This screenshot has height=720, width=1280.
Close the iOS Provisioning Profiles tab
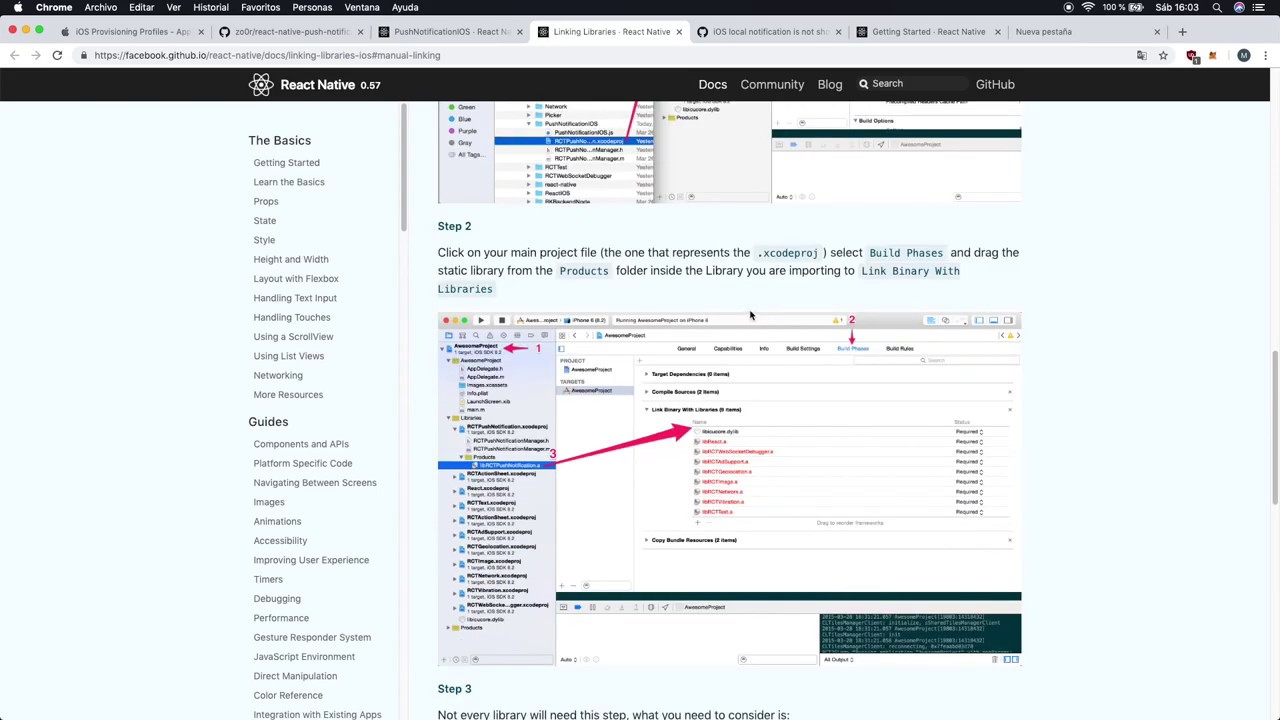pos(201,32)
